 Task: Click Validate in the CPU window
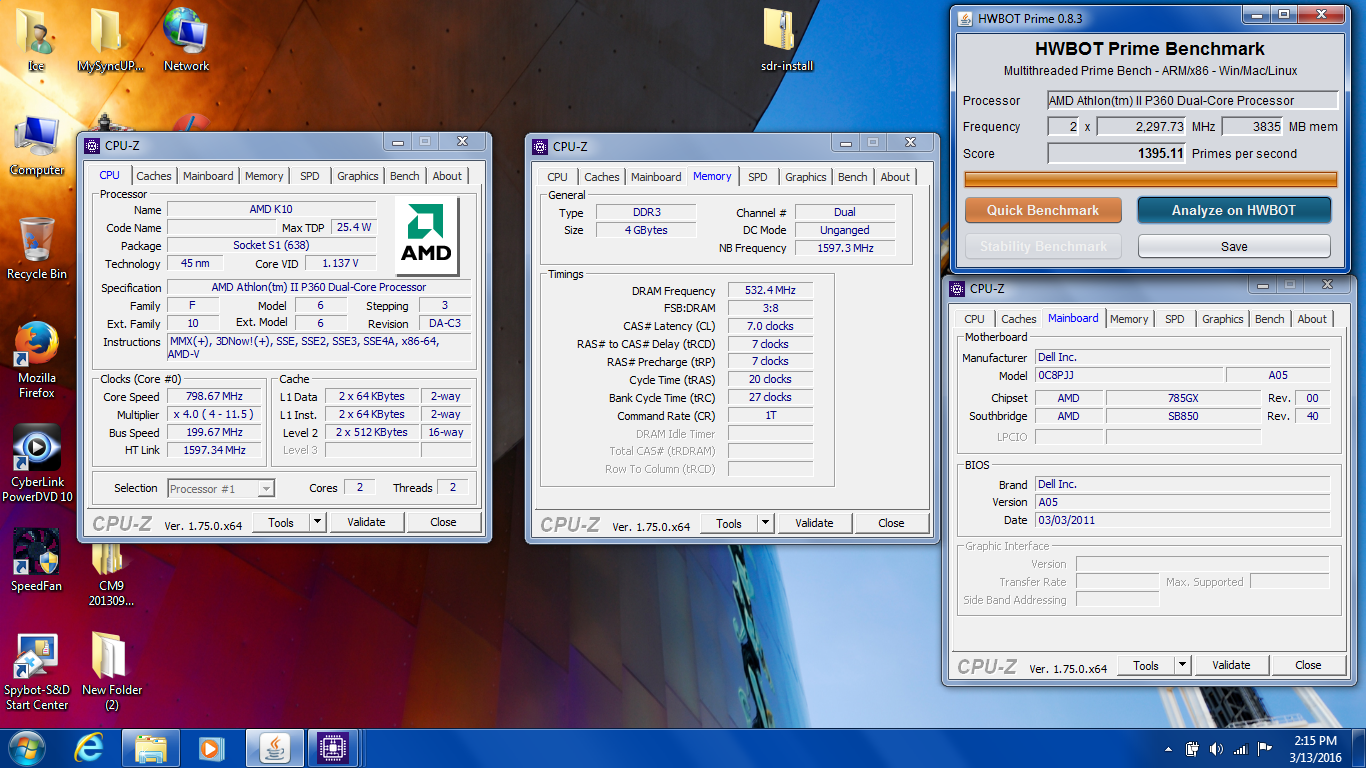pyautogui.click(x=366, y=522)
